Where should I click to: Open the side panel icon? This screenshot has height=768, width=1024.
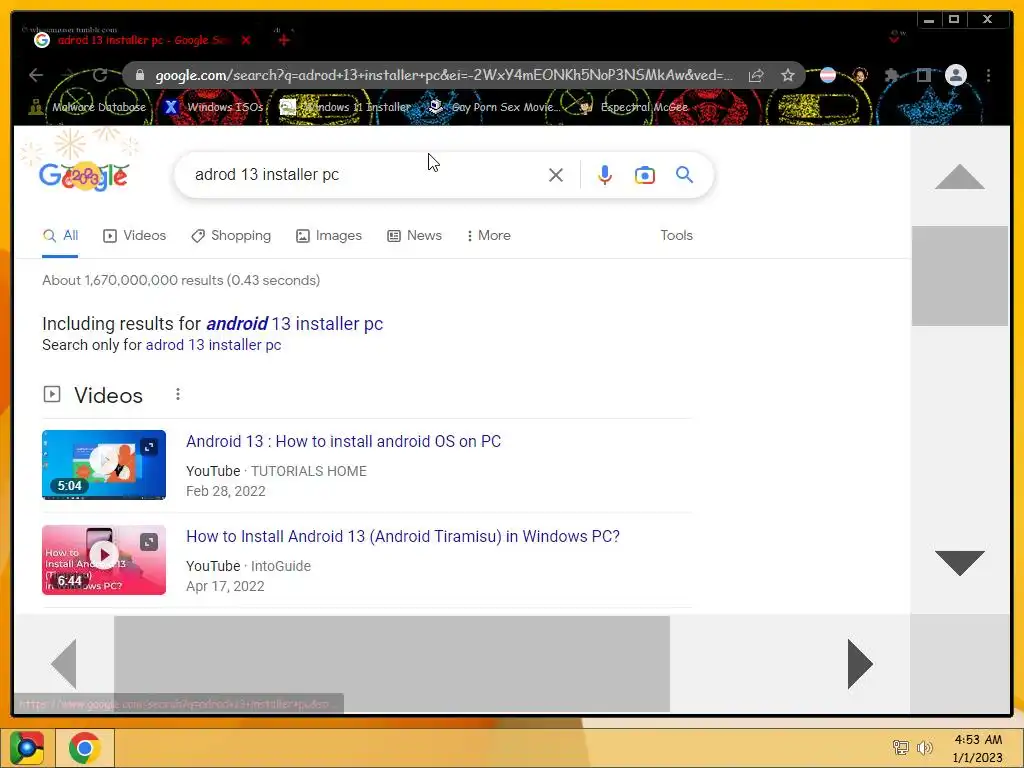coord(923,75)
